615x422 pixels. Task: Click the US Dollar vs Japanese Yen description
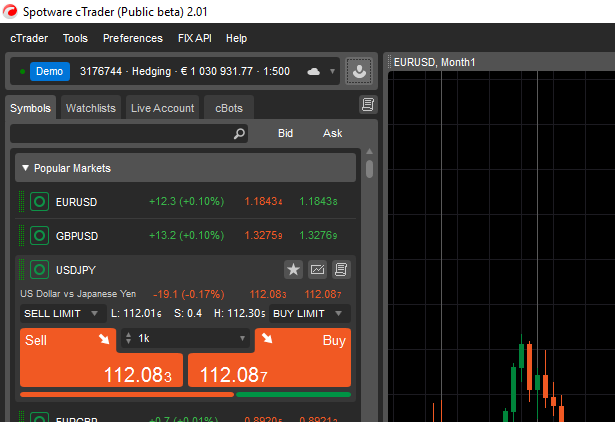(78, 294)
